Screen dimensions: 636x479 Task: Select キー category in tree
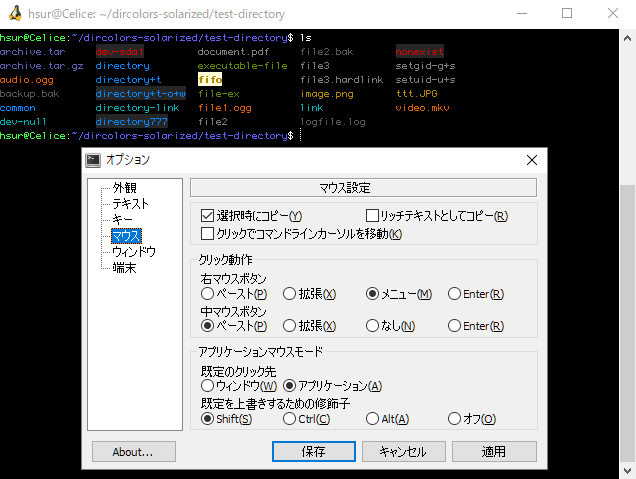pyautogui.click(x=122, y=219)
